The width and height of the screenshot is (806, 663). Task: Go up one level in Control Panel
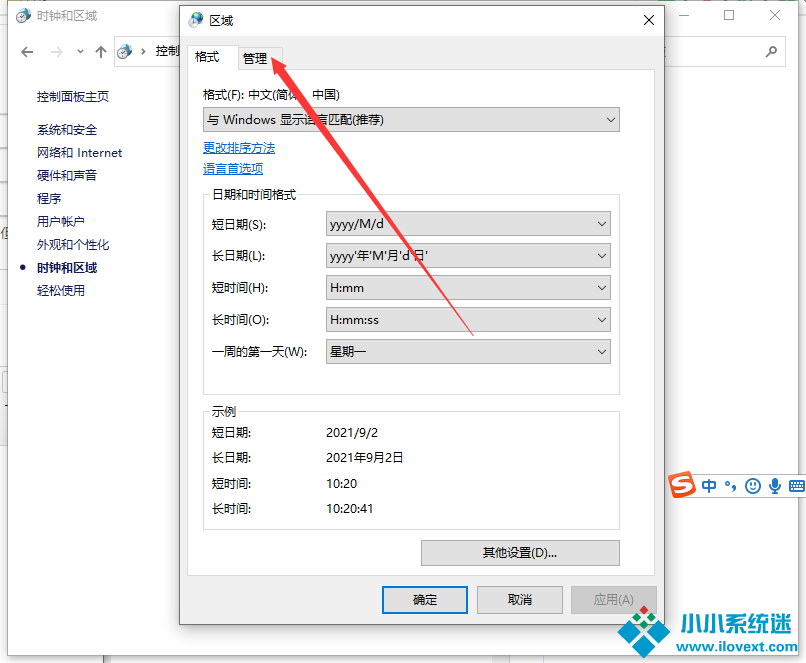click(101, 52)
